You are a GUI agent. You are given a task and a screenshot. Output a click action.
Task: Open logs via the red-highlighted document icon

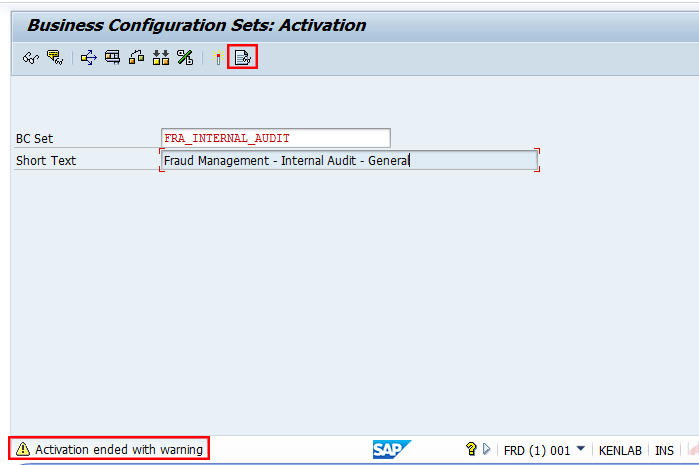pos(243,57)
